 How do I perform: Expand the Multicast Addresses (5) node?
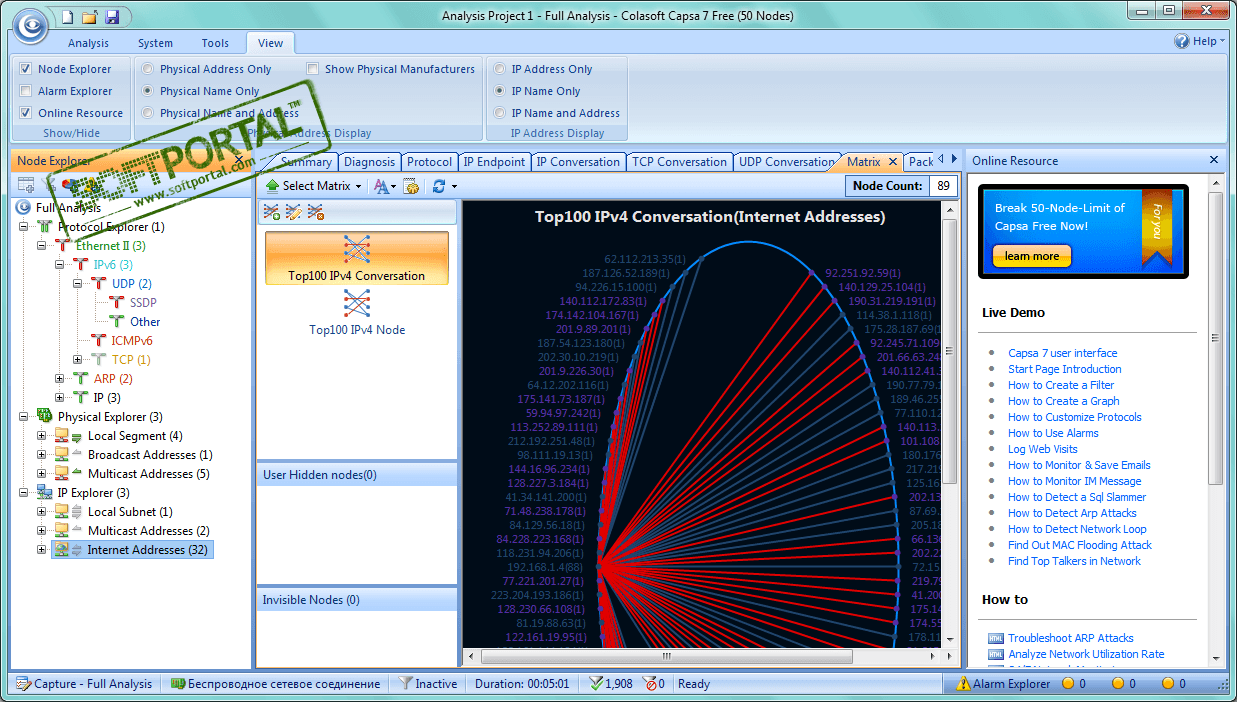click(42, 474)
